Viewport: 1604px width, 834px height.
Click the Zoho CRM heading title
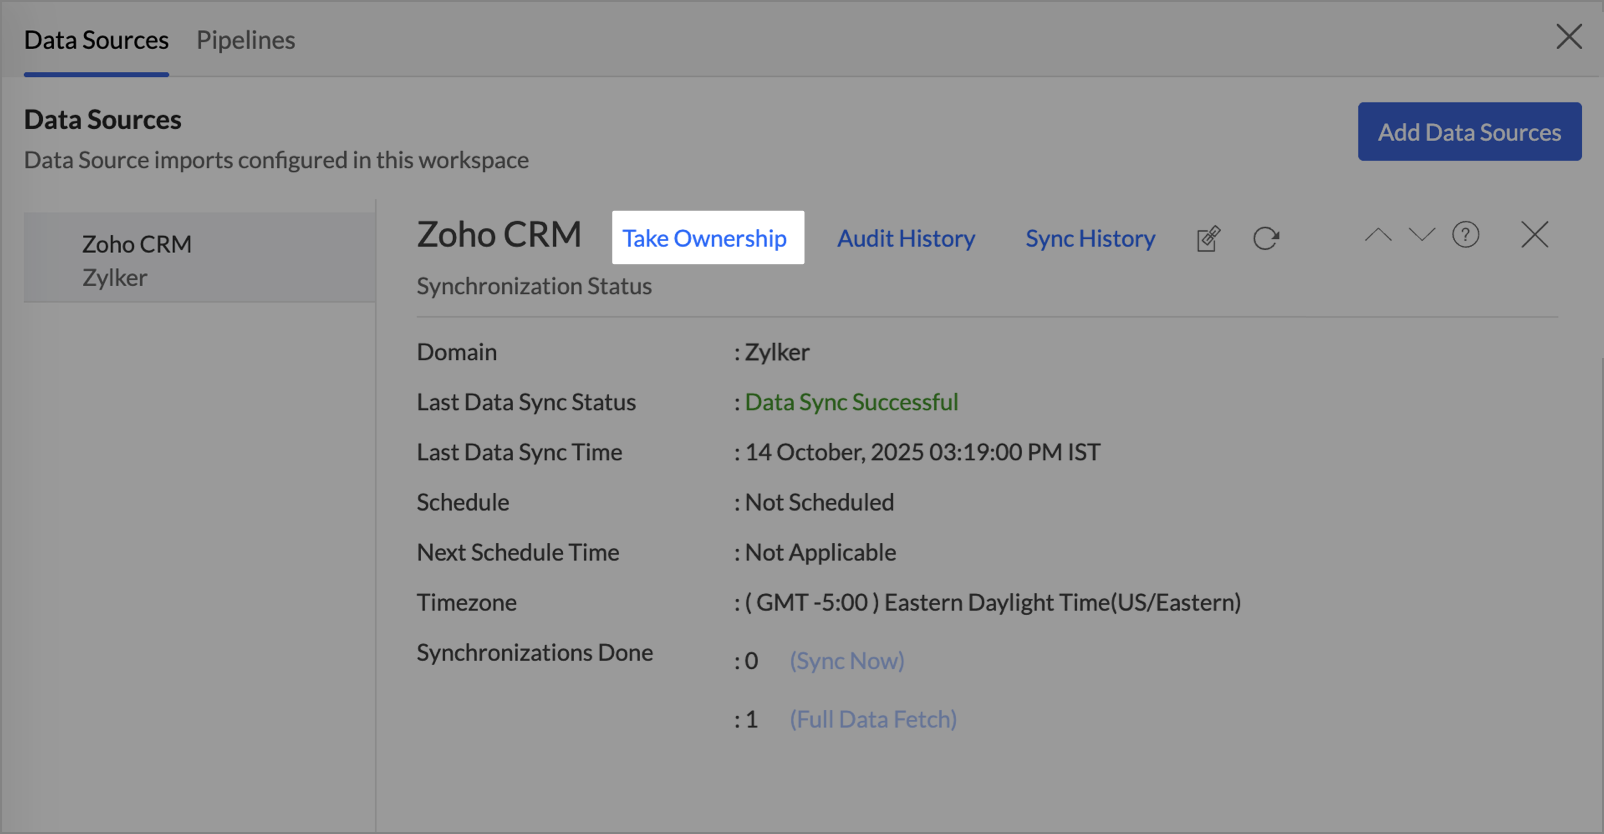(499, 235)
